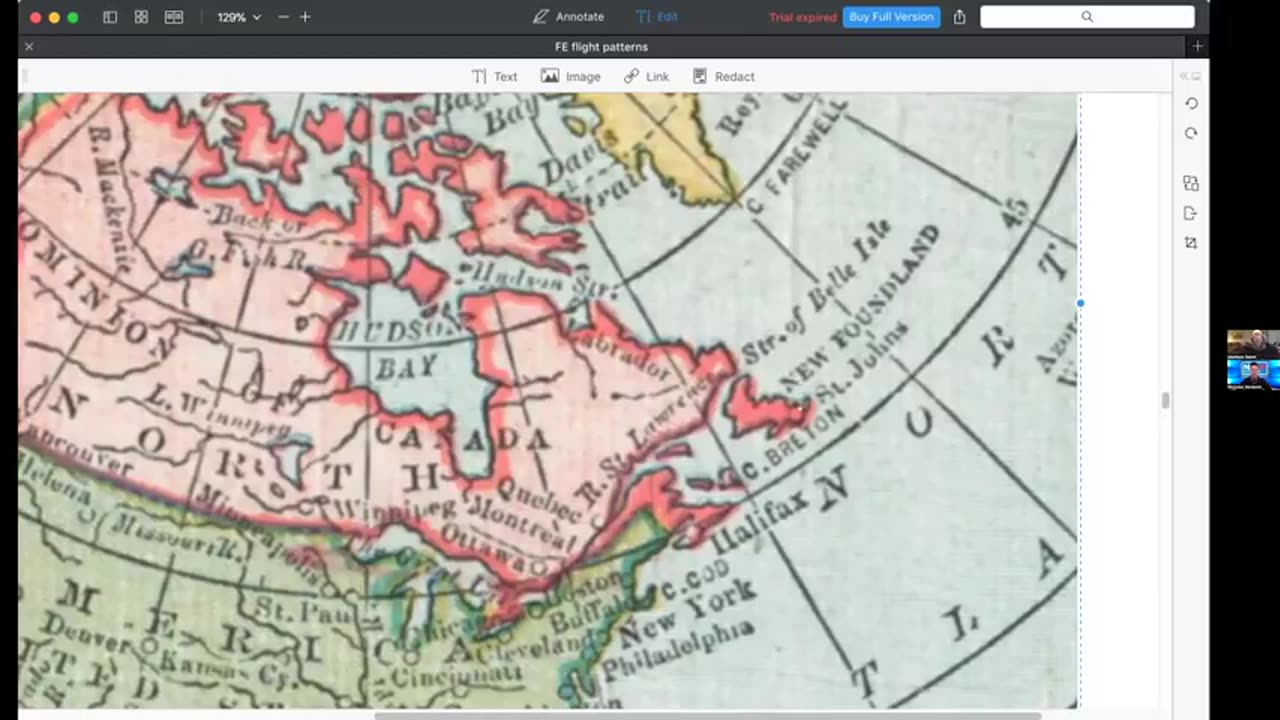Click the horizontal scrollbar at the bottom
1280x720 pixels.
pos(708,715)
